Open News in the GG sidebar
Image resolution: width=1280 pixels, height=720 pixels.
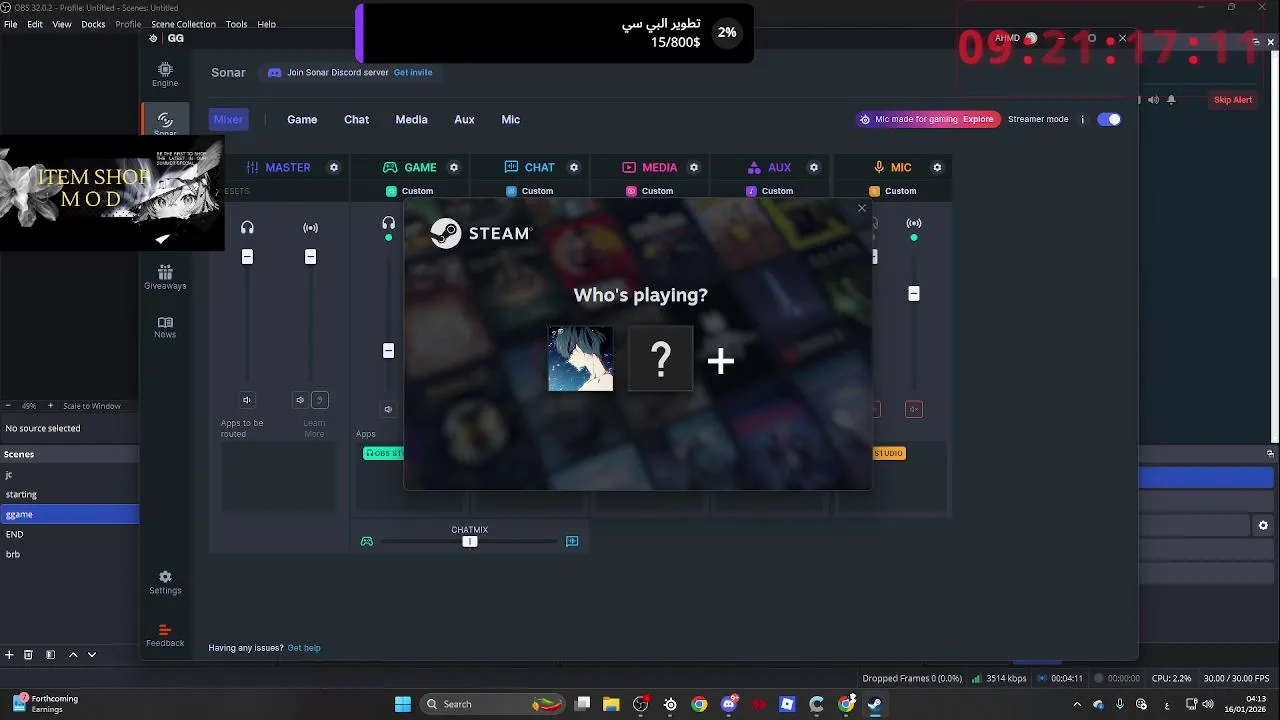coord(165,327)
